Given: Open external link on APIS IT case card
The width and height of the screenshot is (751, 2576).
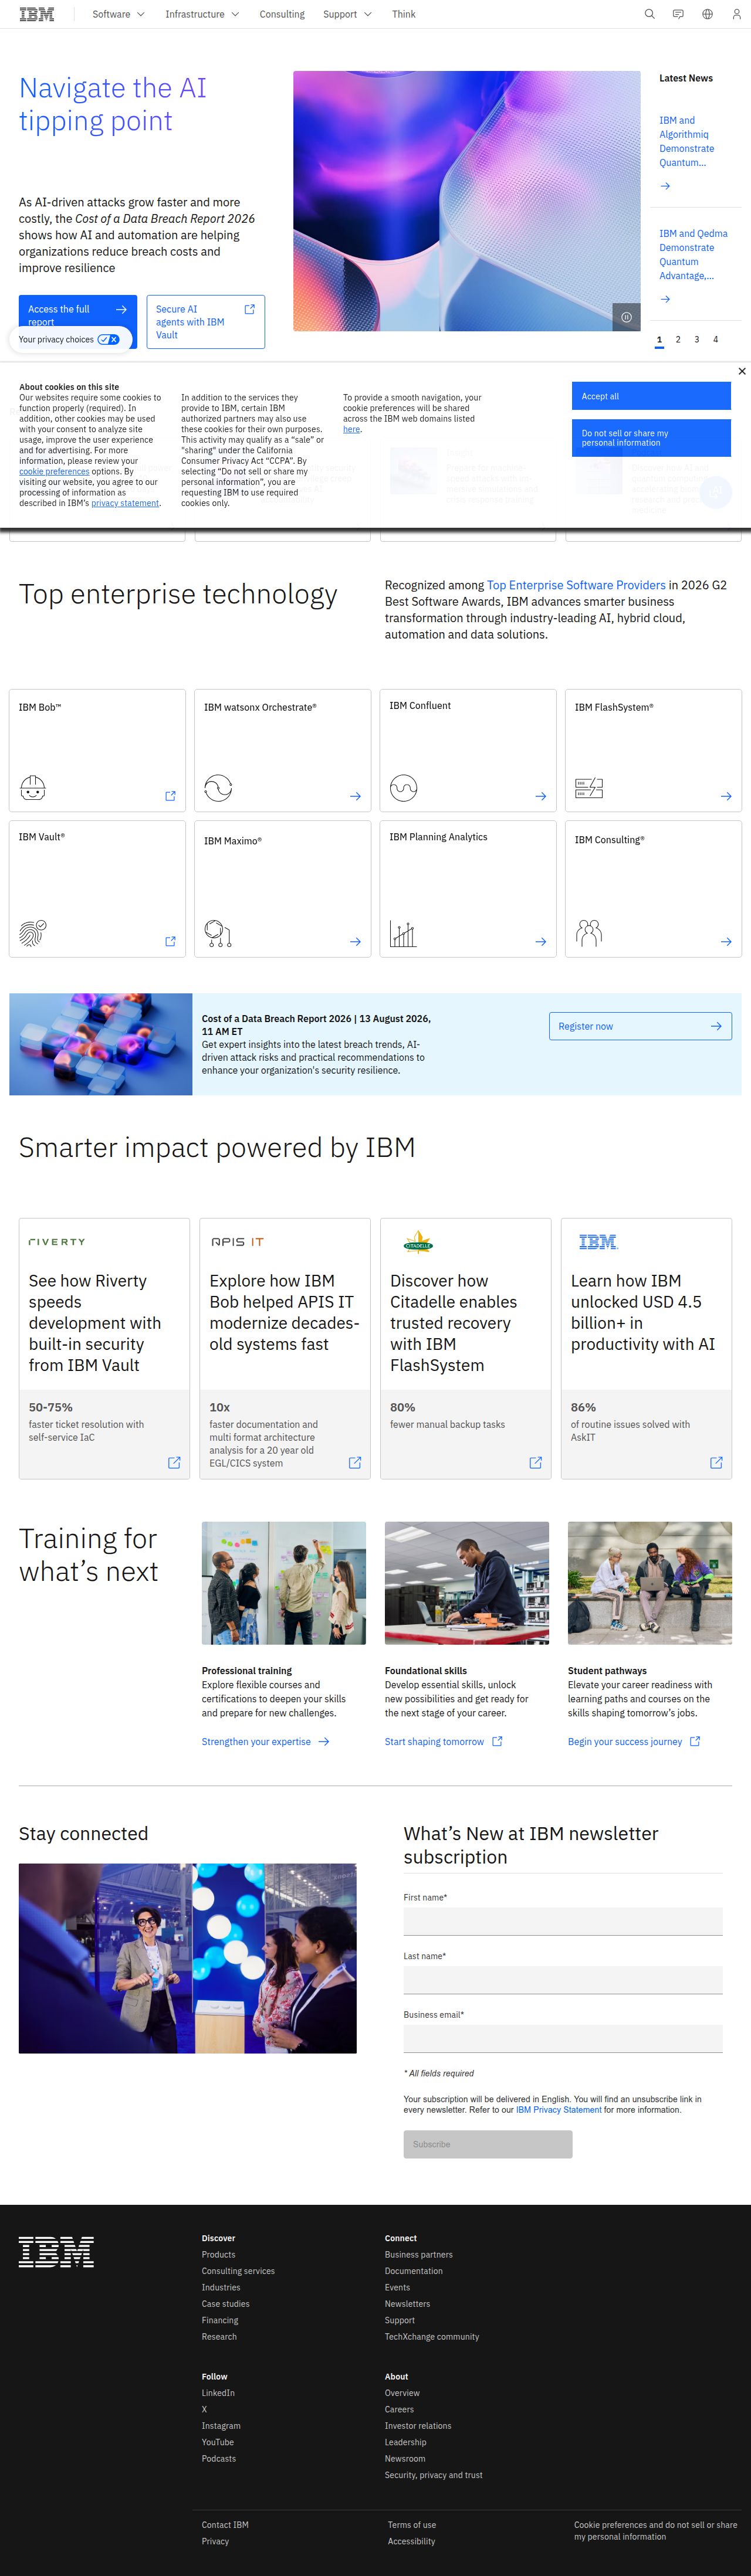Looking at the screenshot, I should pos(354,1462).
